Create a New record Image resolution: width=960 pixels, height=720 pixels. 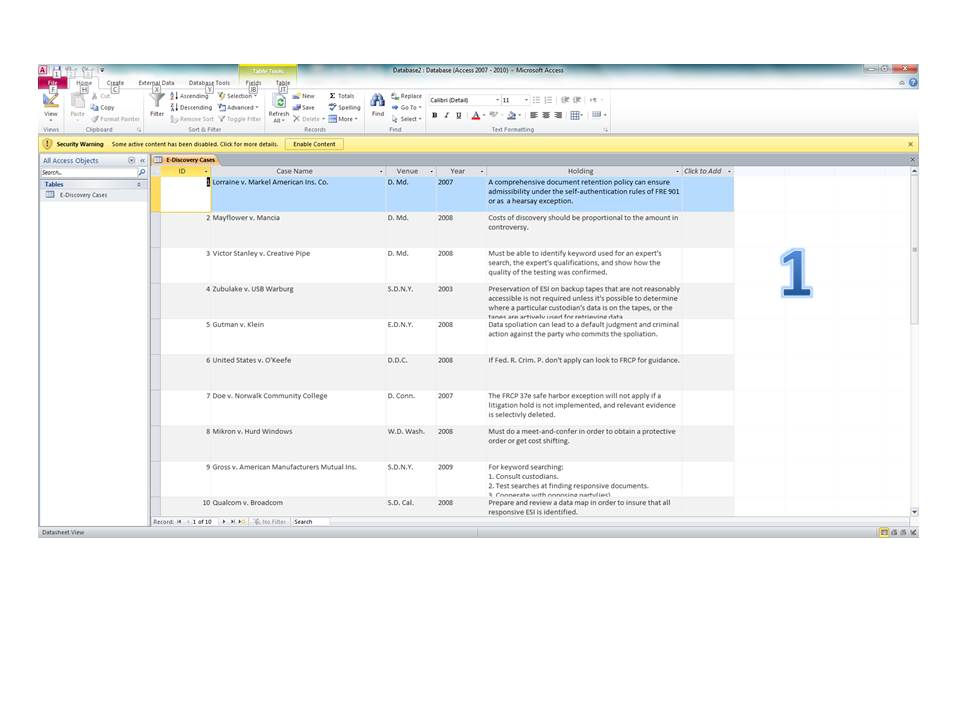click(x=304, y=96)
